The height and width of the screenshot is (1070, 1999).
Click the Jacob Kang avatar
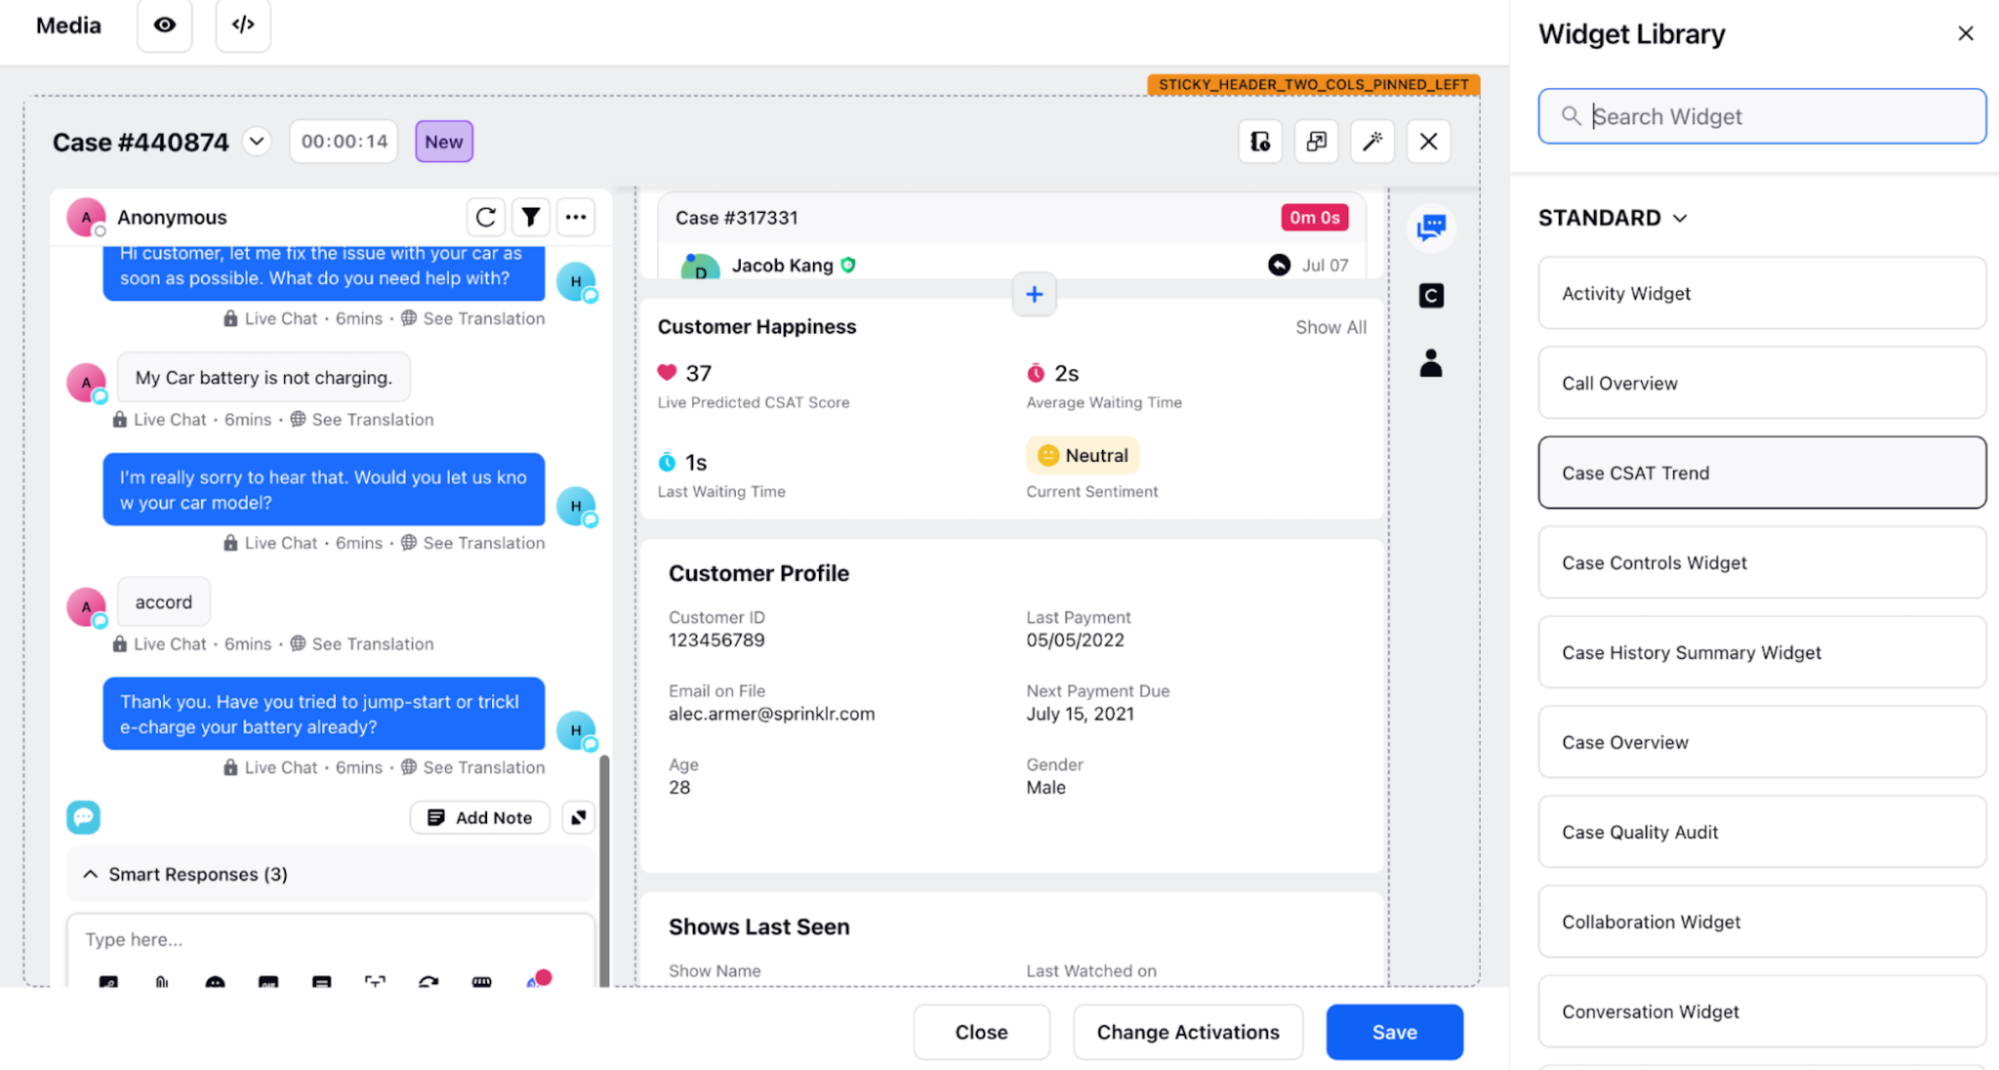click(x=700, y=267)
